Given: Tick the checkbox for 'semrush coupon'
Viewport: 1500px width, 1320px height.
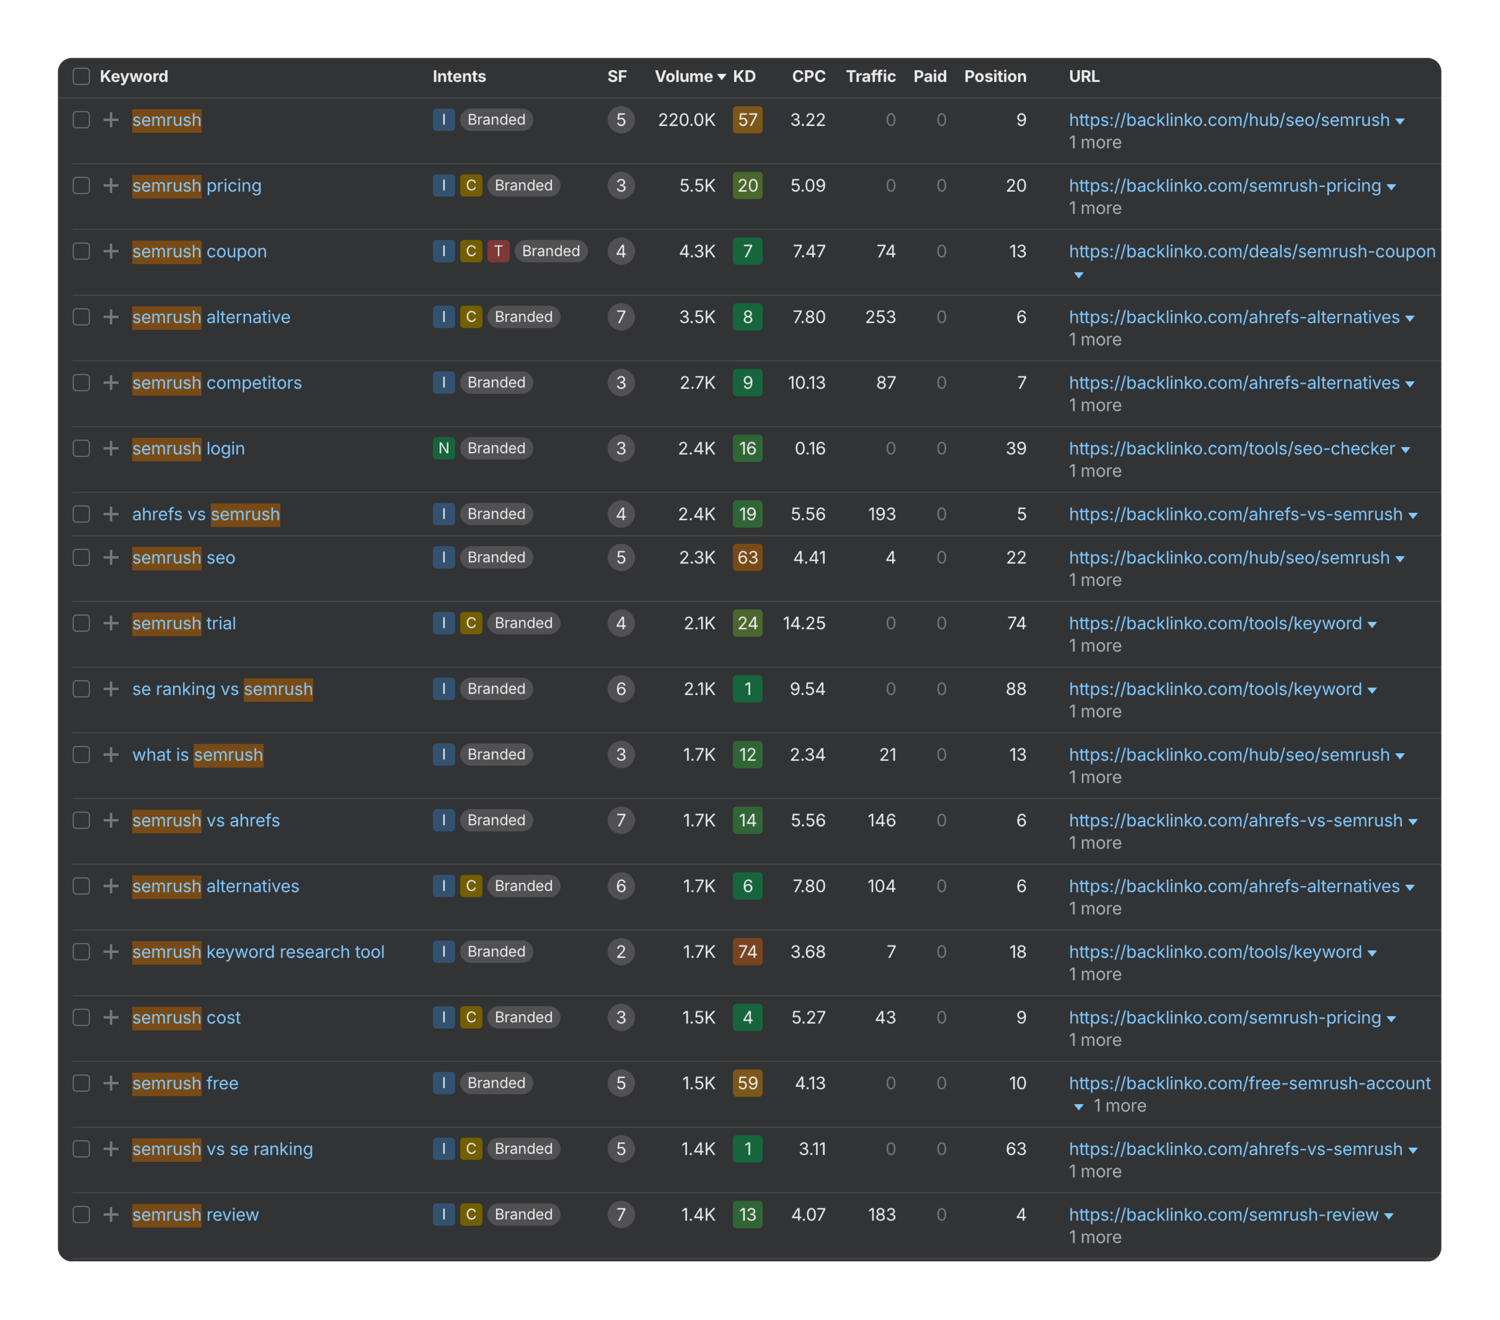Looking at the screenshot, I should pyautogui.click(x=82, y=252).
